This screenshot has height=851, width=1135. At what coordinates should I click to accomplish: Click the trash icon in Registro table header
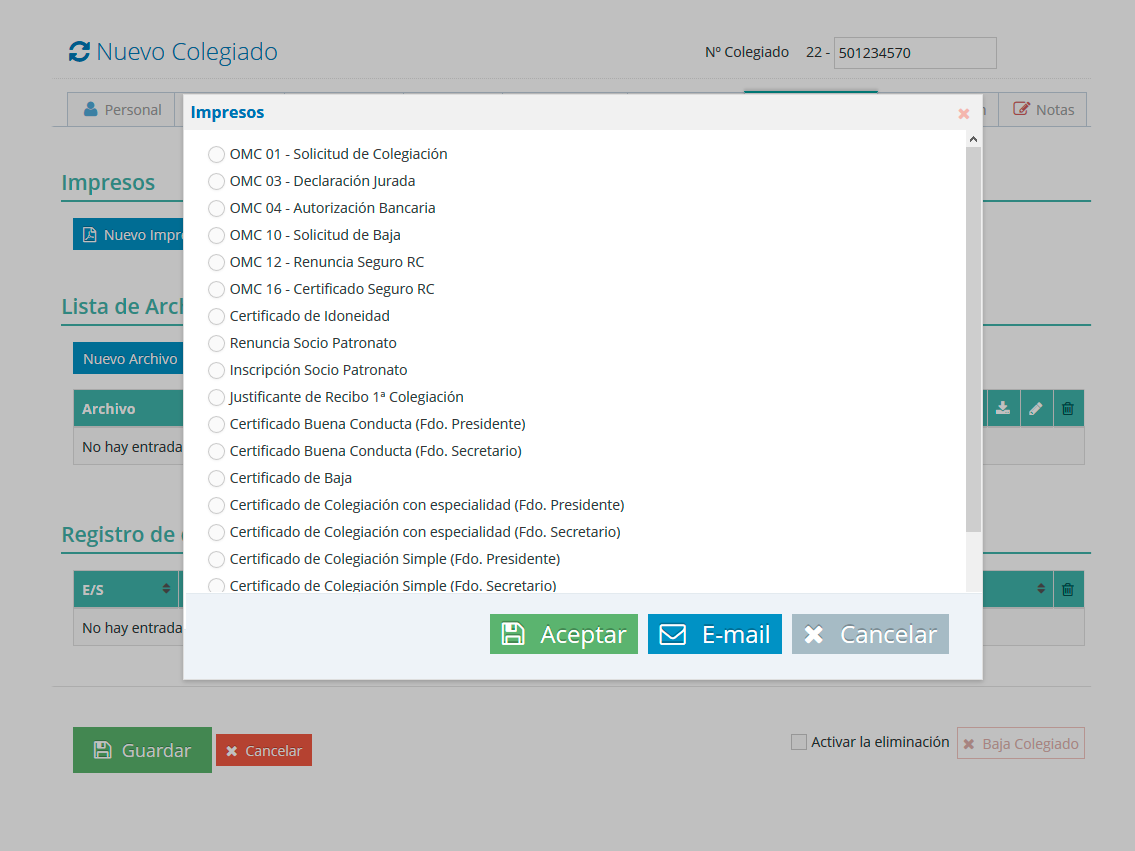click(1068, 589)
